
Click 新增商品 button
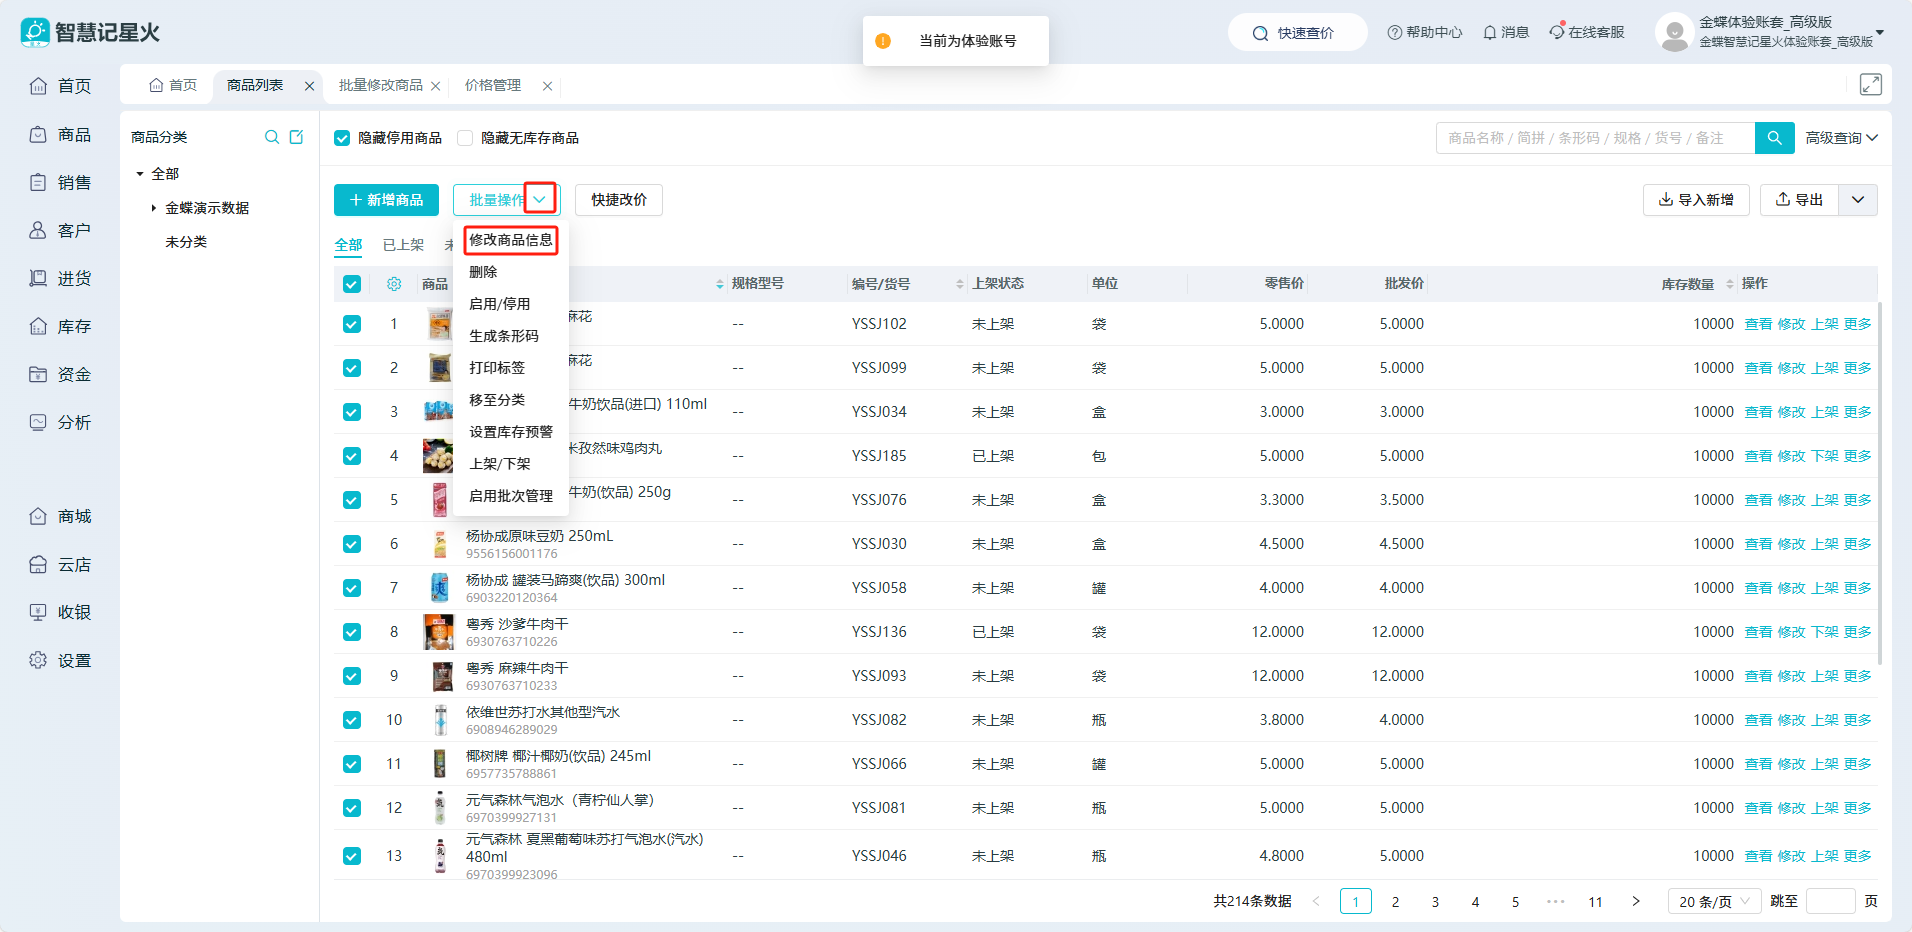[x=386, y=200]
